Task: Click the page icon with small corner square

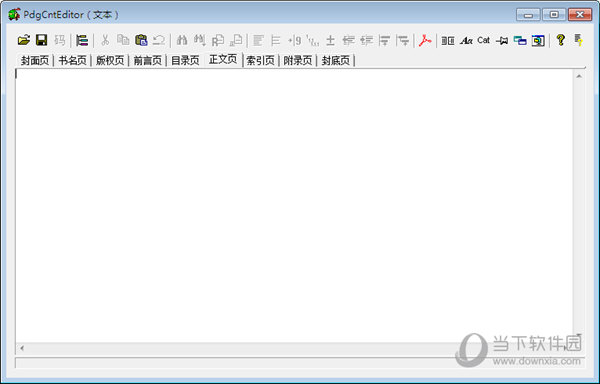Action: click(x=236, y=40)
